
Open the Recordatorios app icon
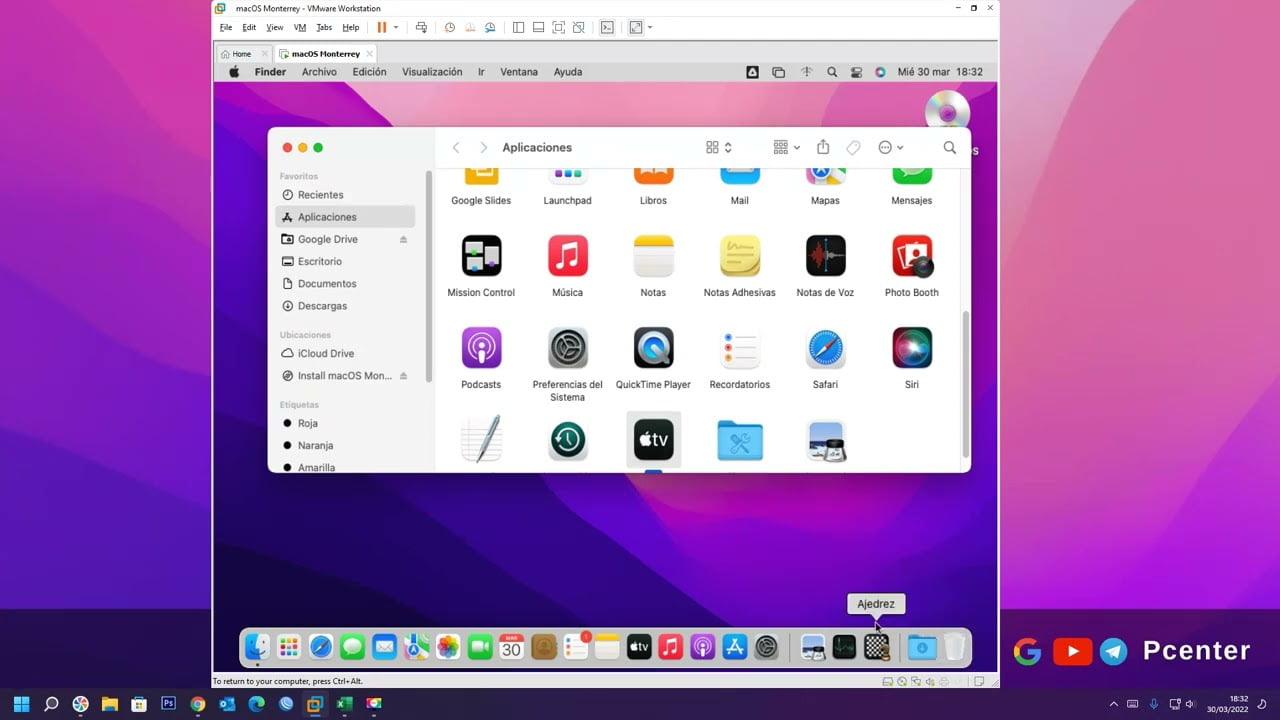(x=739, y=348)
